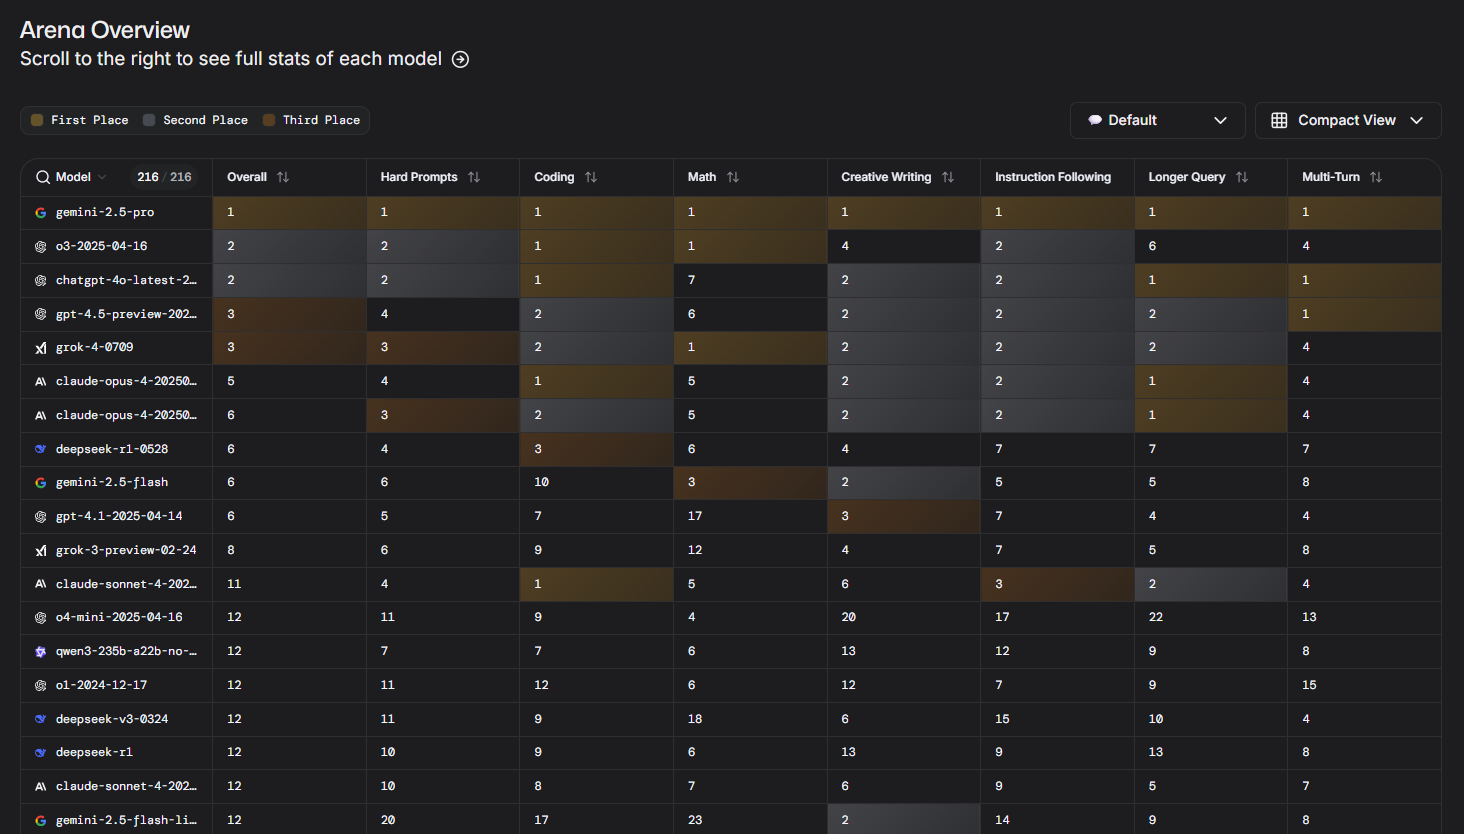Image resolution: width=1464 pixels, height=834 pixels.
Task: Click the Google logo beside gemini-2.5-pro
Action: click(41, 213)
